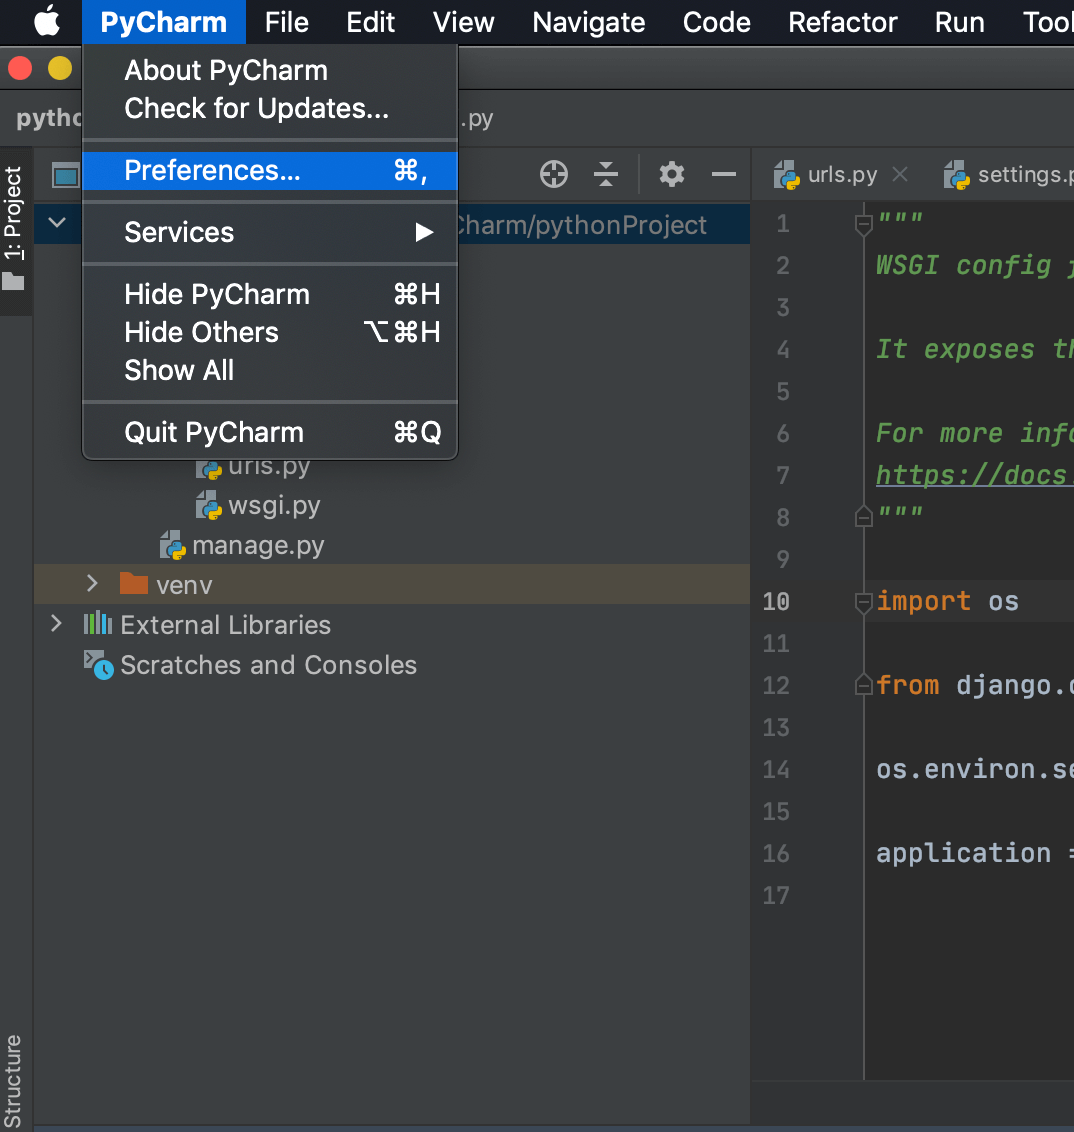Toggle the Structure tool window
The height and width of the screenshot is (1132, 1074).
pyautogui.click(x=14, y=1082)
